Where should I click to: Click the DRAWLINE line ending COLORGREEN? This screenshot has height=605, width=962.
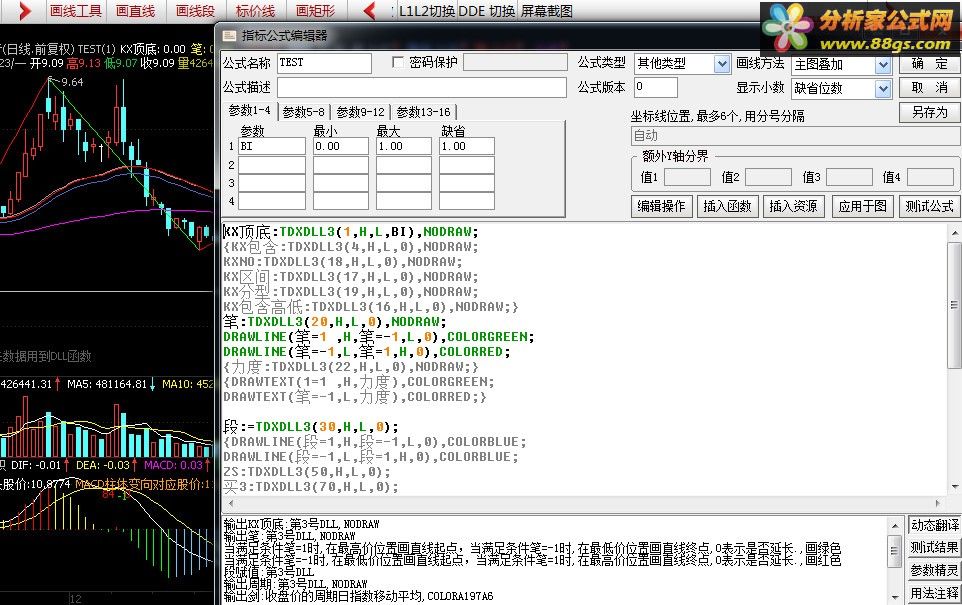pos(379,337)
